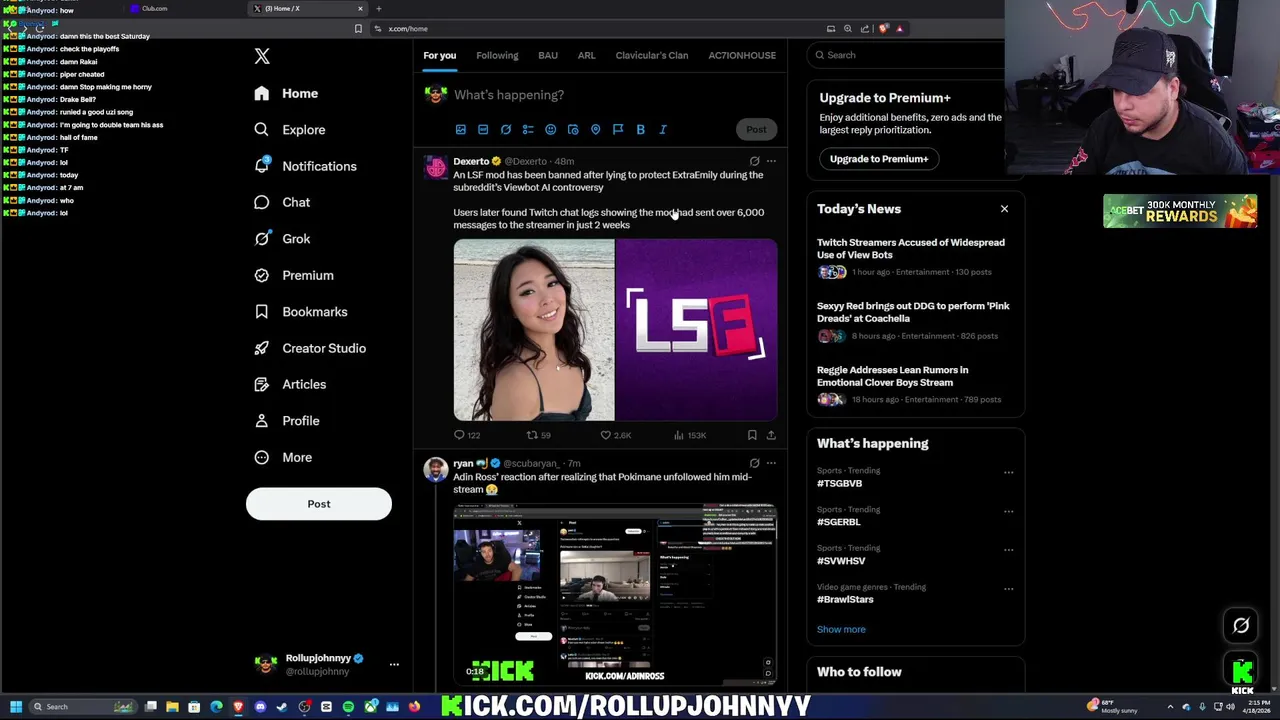
Task: Click the x.com/home address bar
Action: click(600, 29)
